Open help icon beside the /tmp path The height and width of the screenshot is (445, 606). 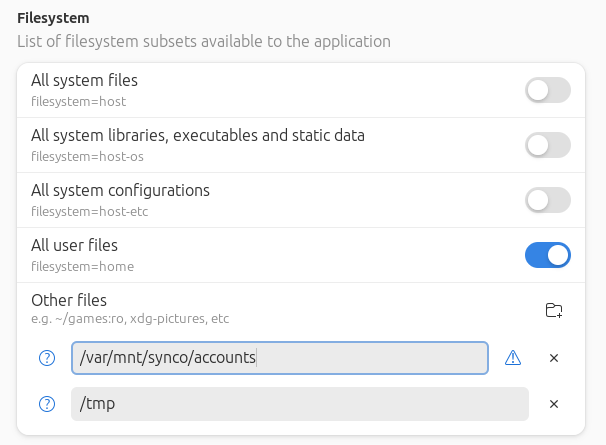click(46, 404)
